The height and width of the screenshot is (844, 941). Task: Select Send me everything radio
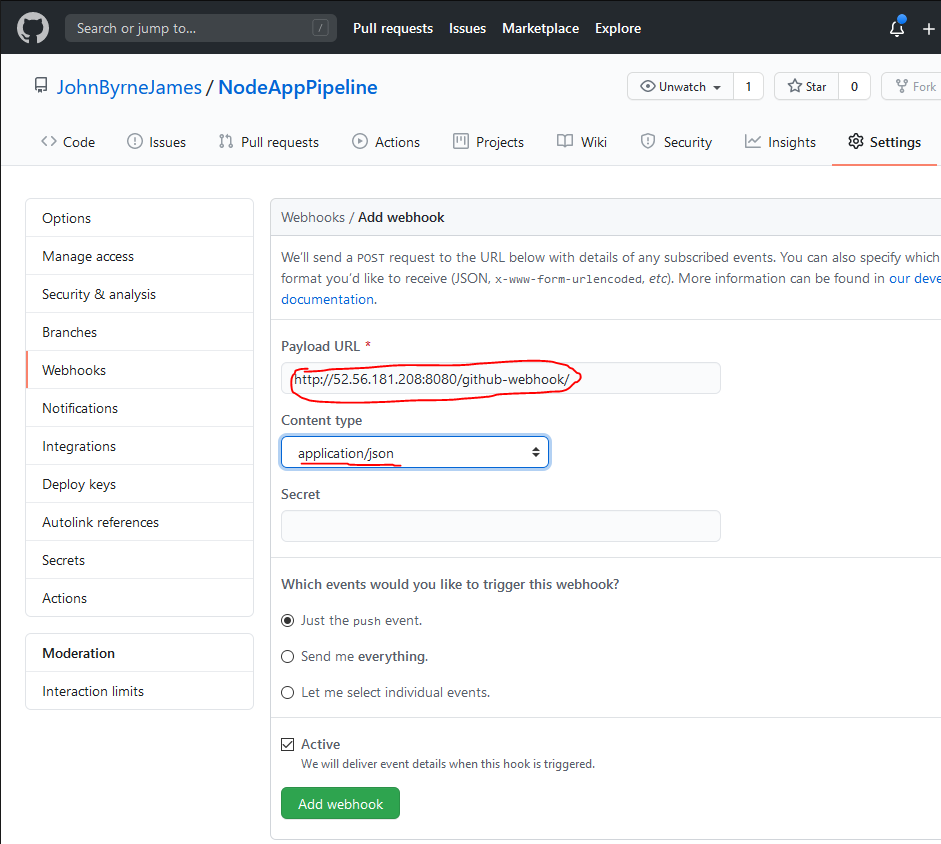point(287,657)
